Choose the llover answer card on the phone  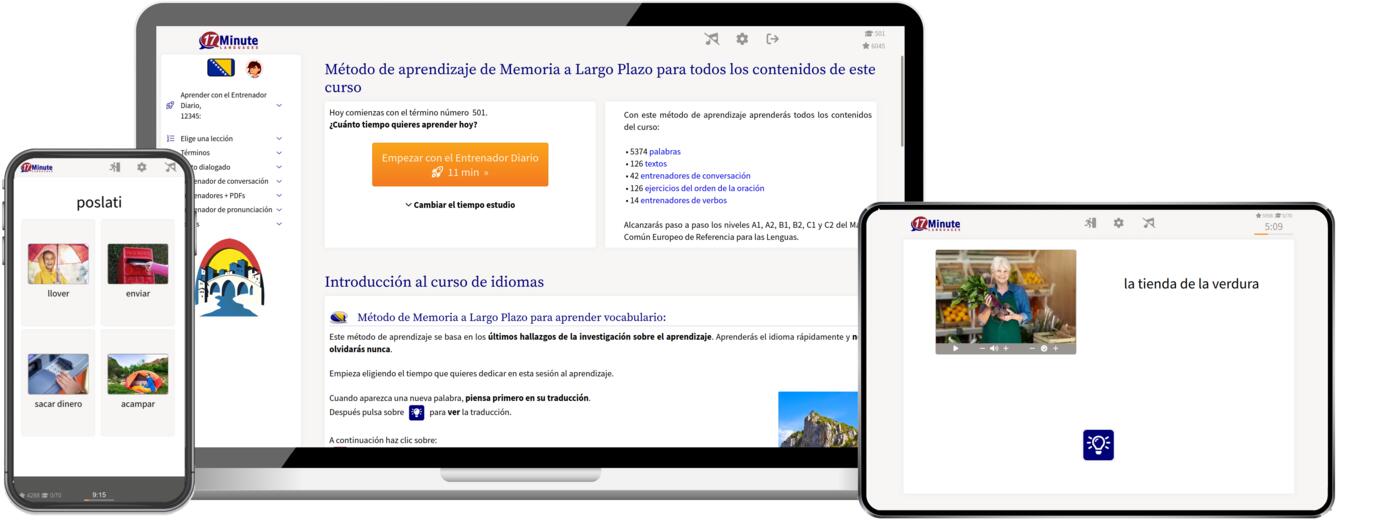[58, 271]
